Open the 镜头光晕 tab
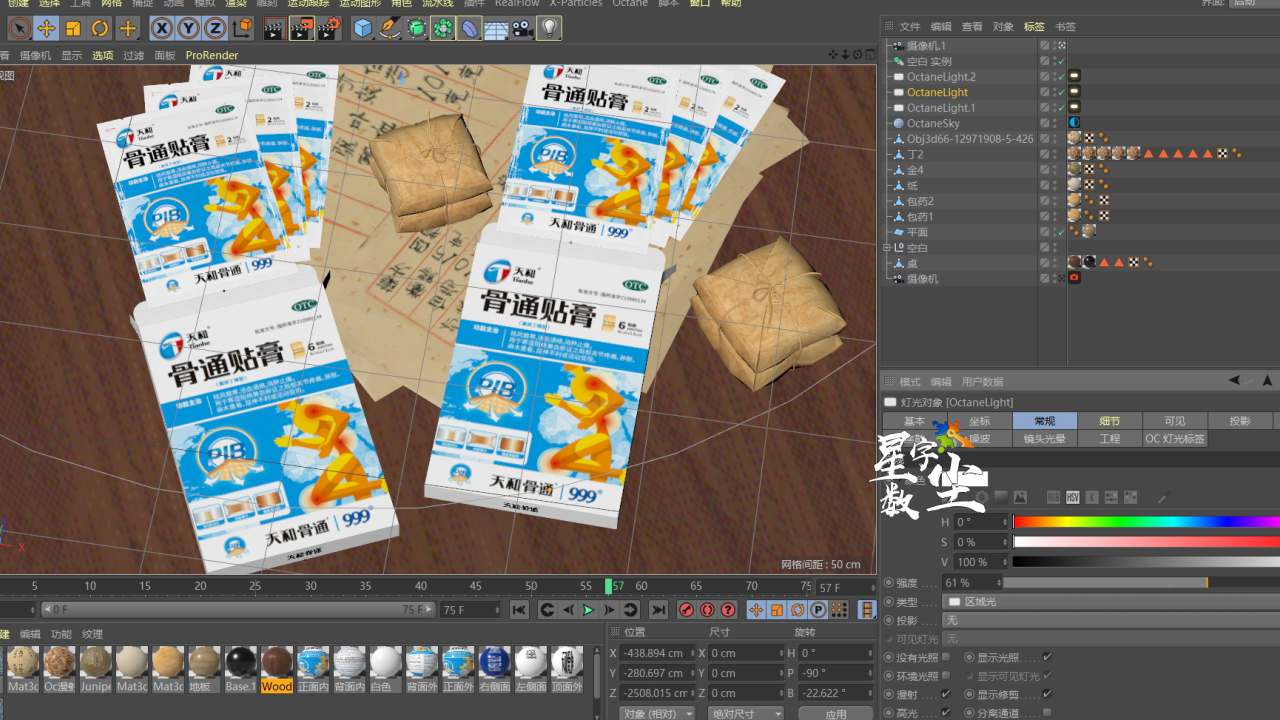This screenshot has height=720, width=1280. pos(1045,439)
